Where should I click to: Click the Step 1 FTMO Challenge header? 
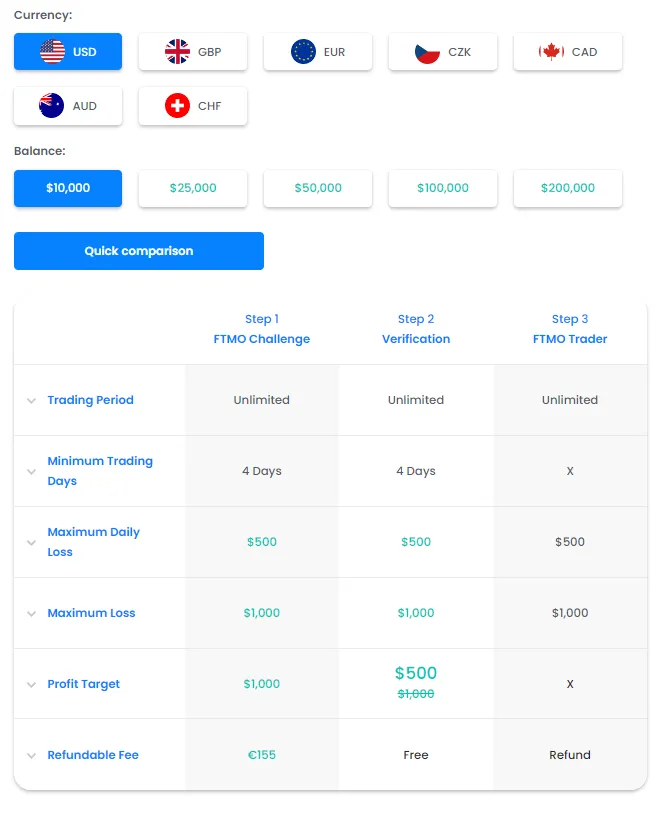(261, 329)
